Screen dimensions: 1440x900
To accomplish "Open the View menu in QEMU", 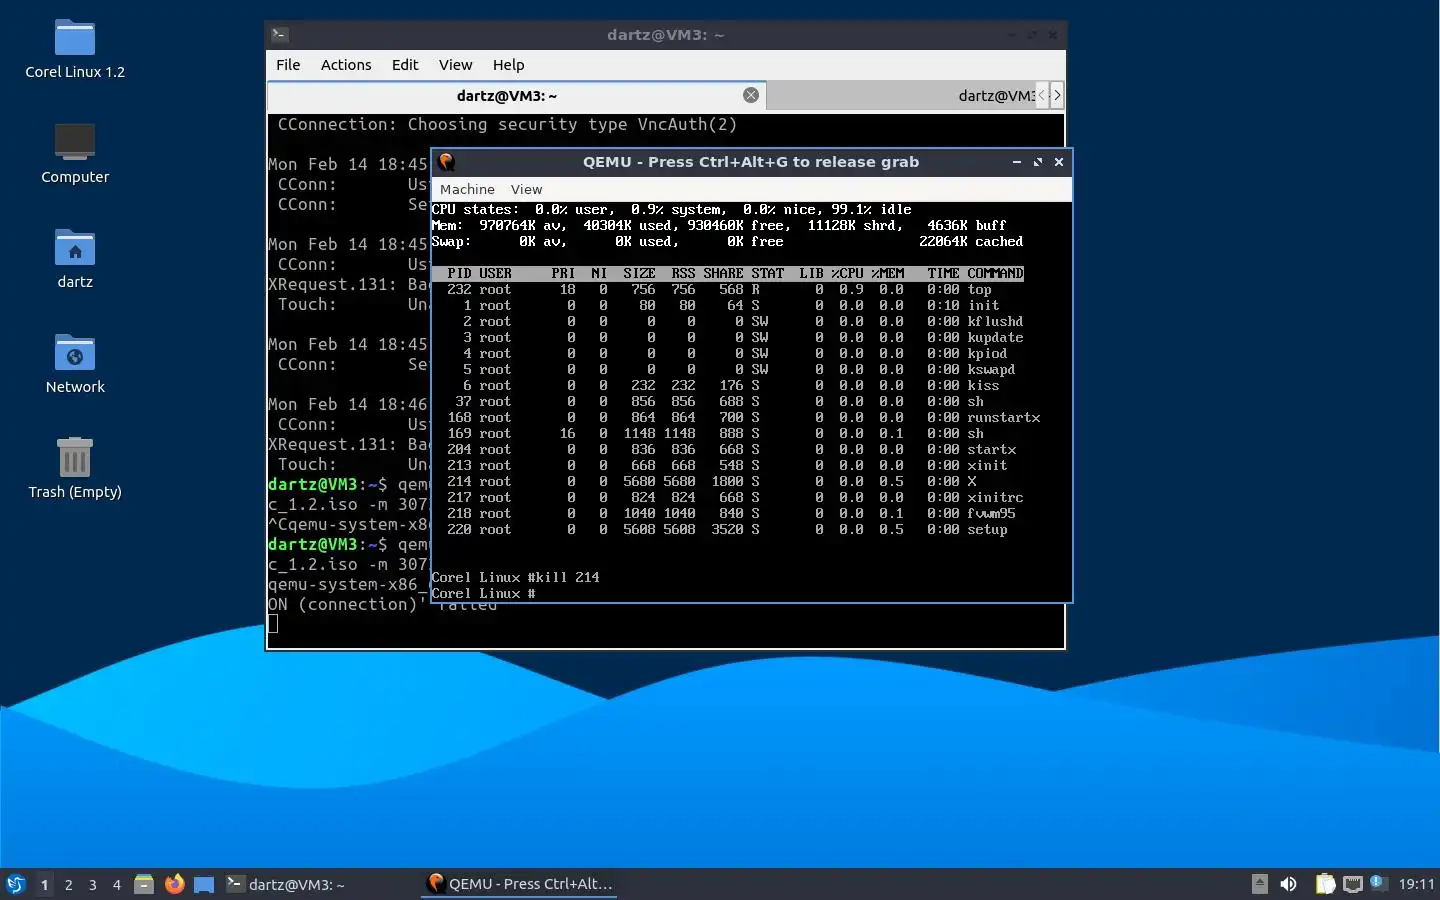I will click(526, 189).
